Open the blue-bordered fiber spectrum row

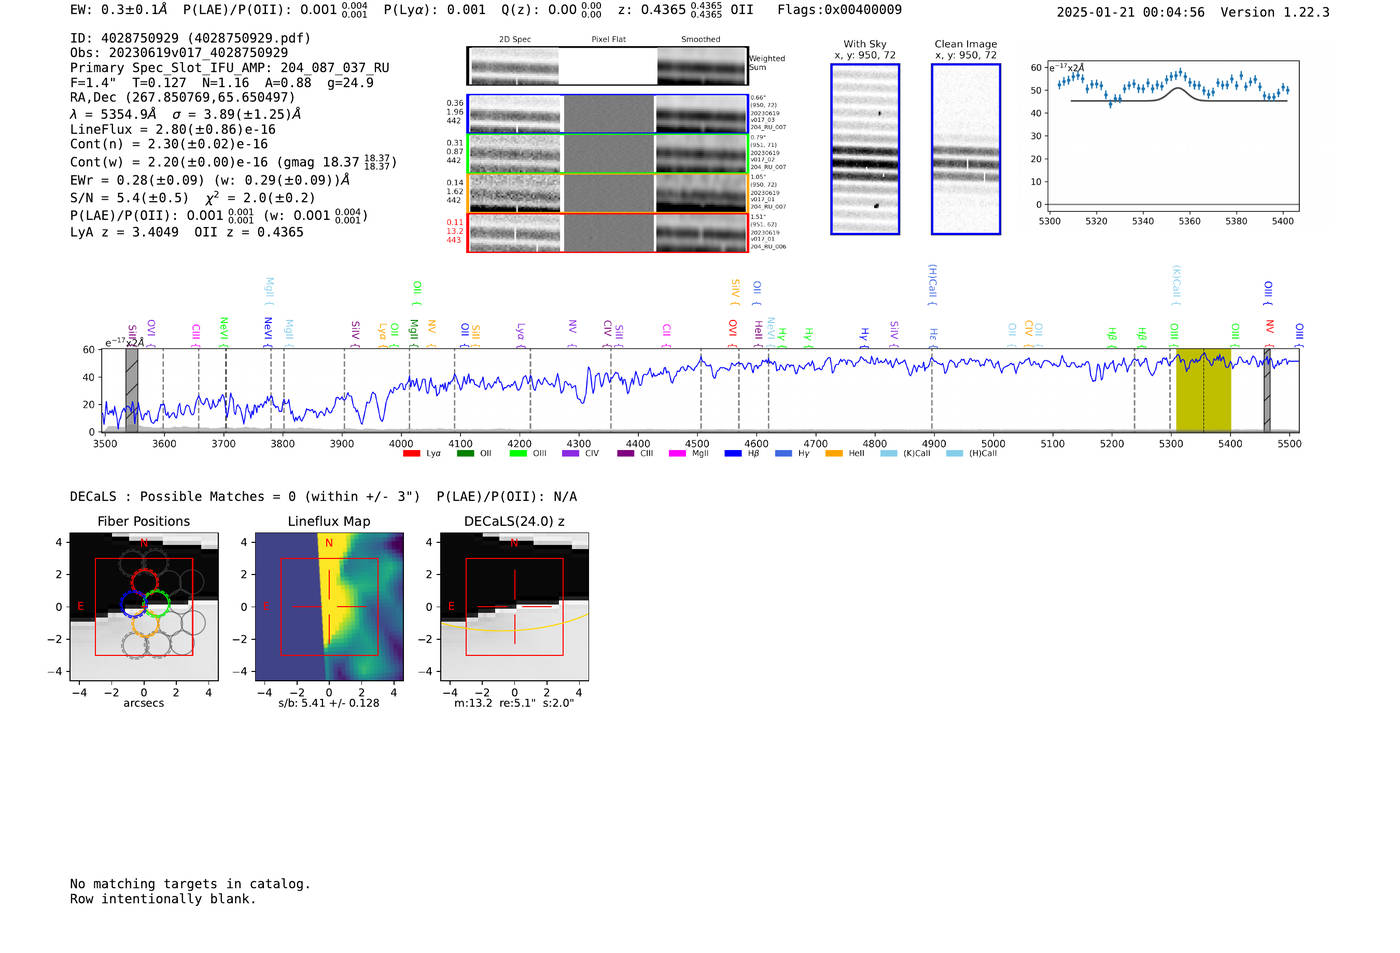pyautogui.click(x=608, y=114)
